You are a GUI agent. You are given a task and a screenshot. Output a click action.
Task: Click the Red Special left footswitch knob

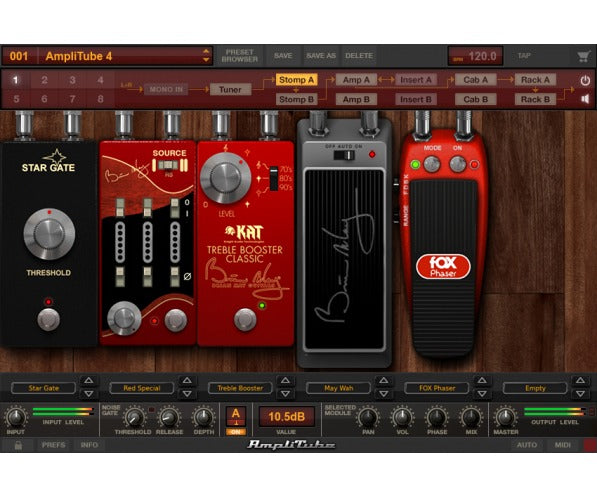pyautogui.click(x=125, y=318)
